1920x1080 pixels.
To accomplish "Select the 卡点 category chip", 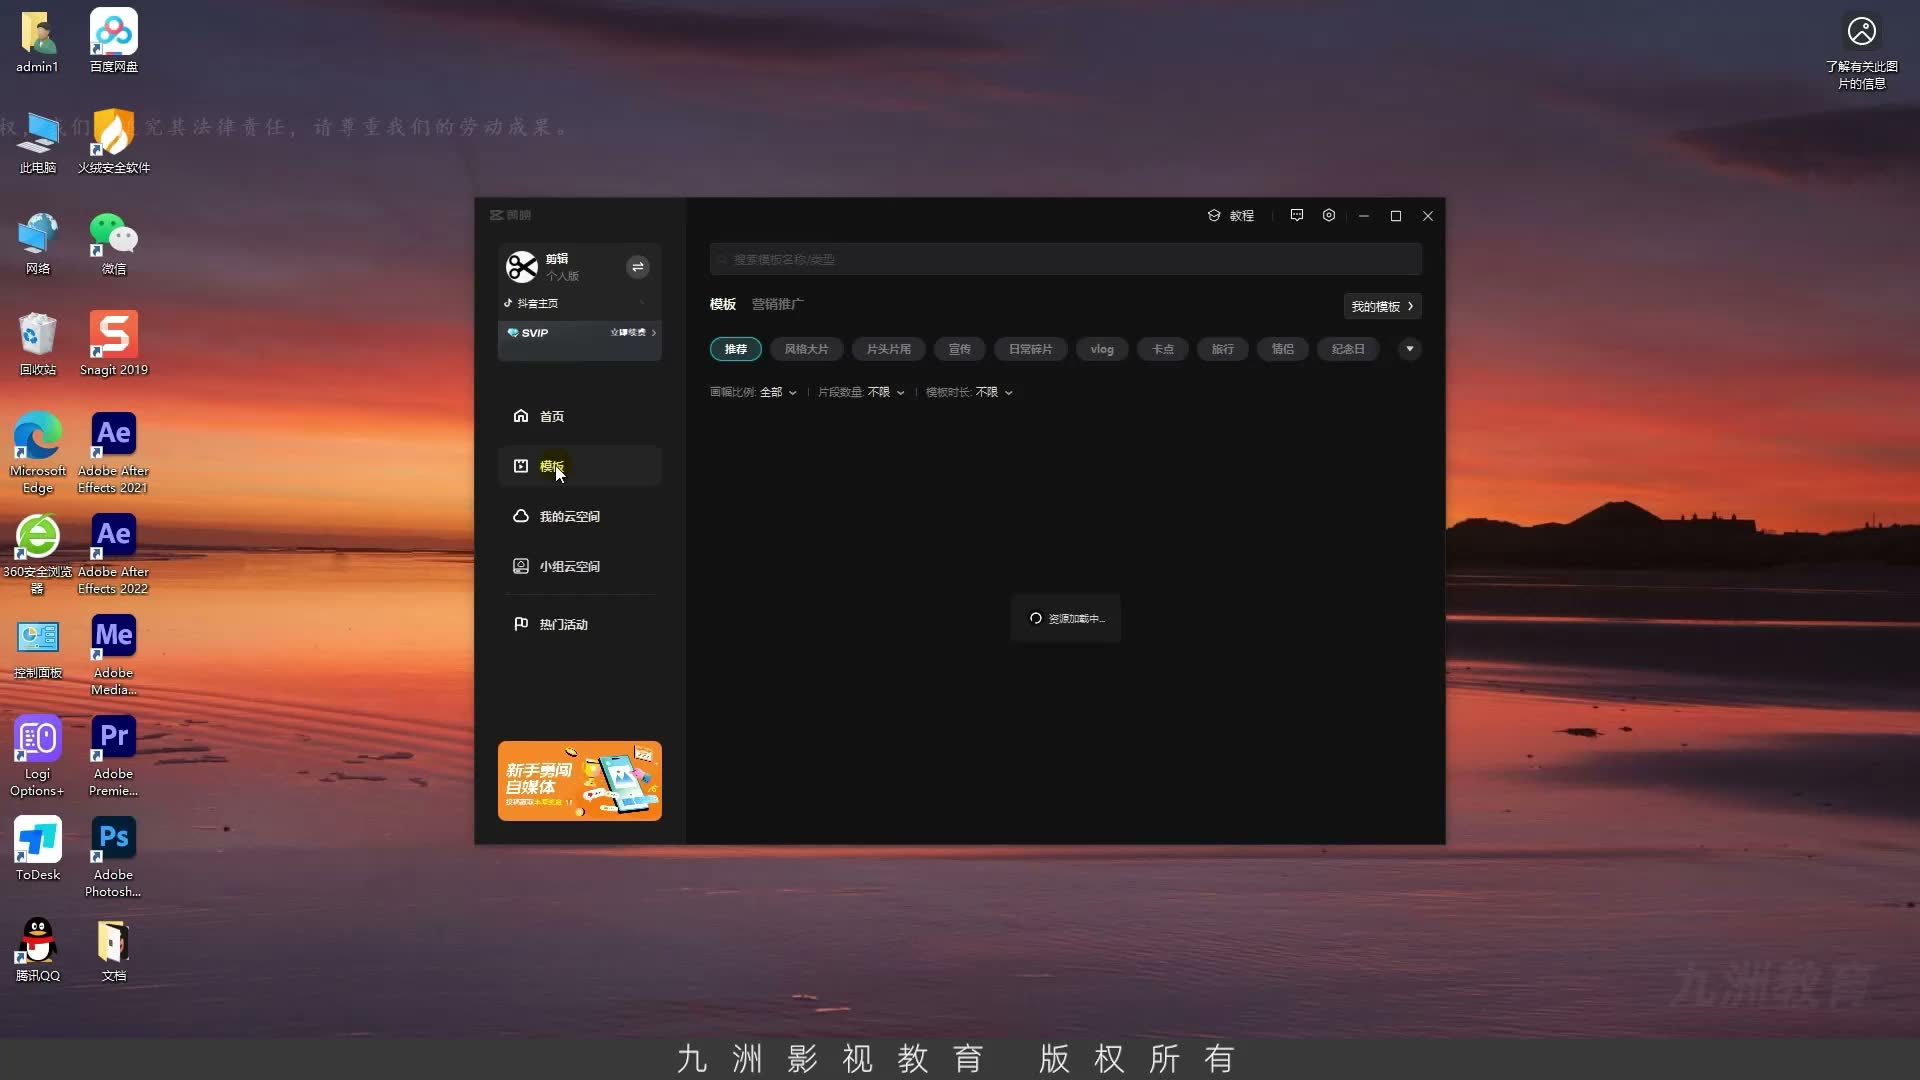I will tap(1163, 349).
